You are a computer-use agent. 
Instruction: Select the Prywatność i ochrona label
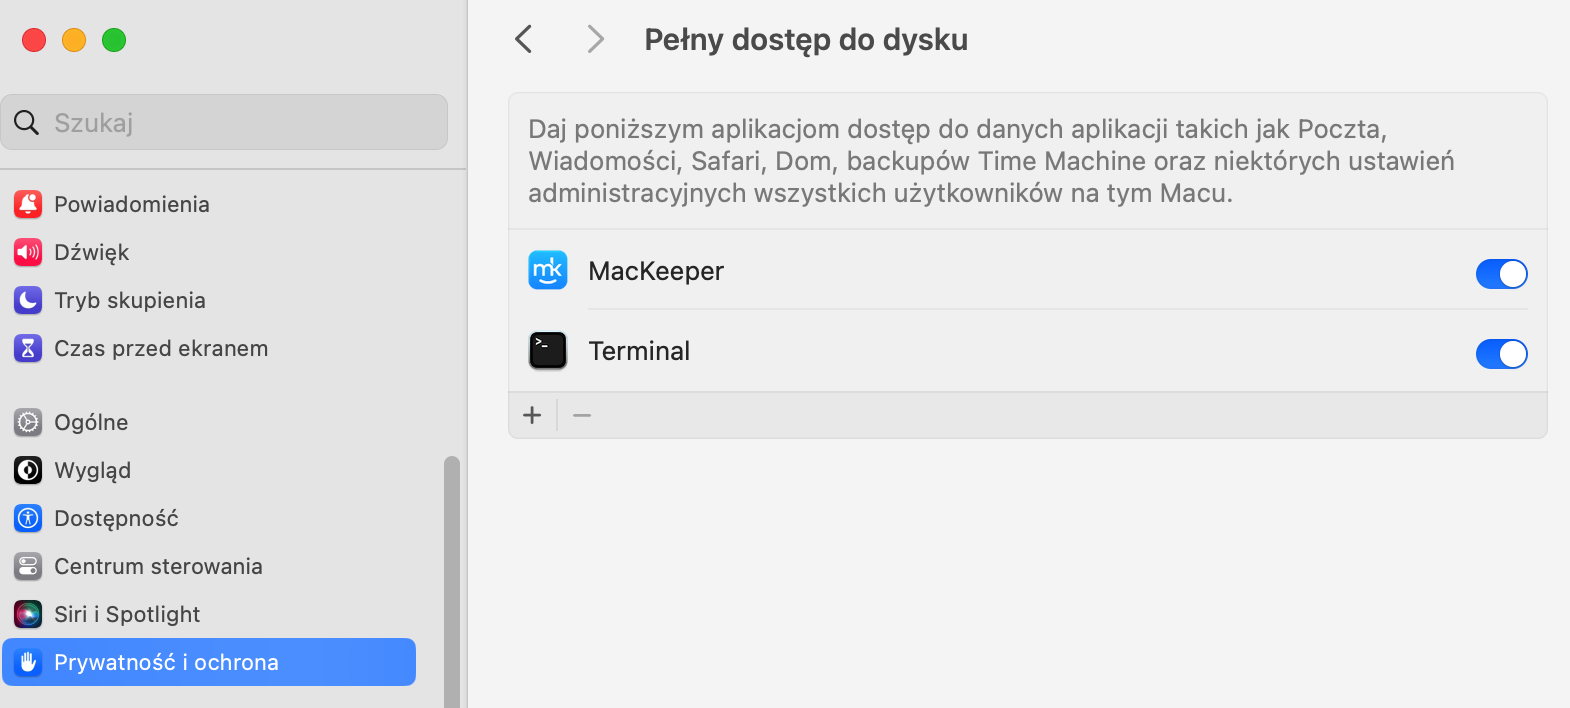166,662
